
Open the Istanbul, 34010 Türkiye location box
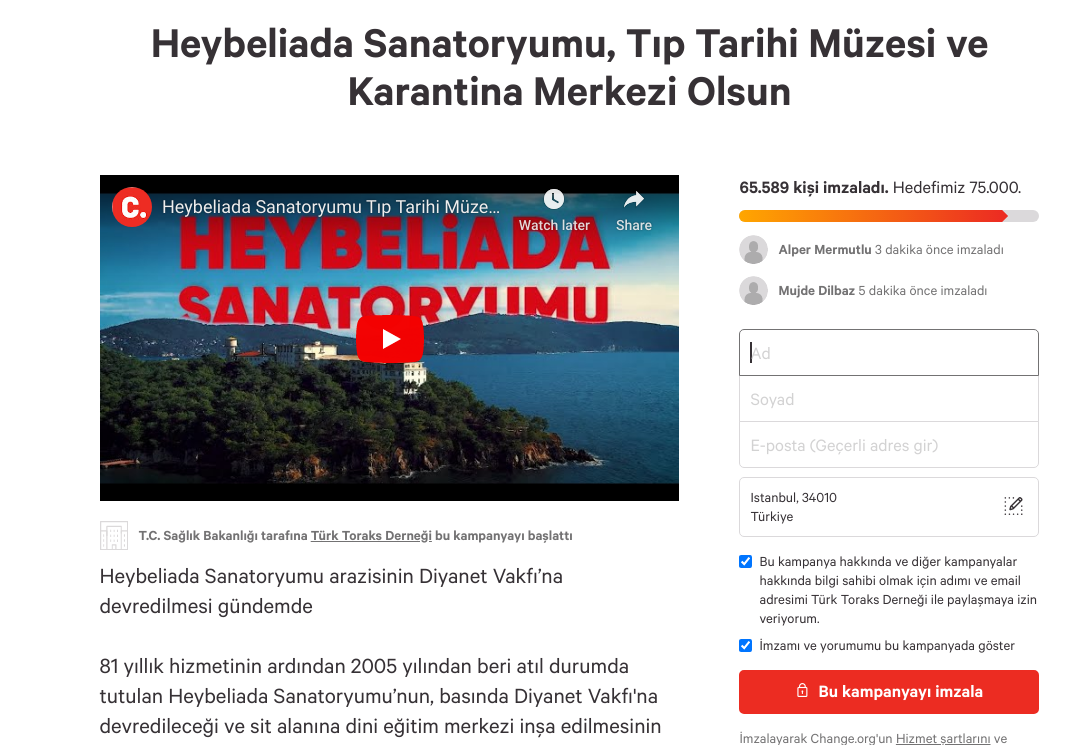pos(888,507)
